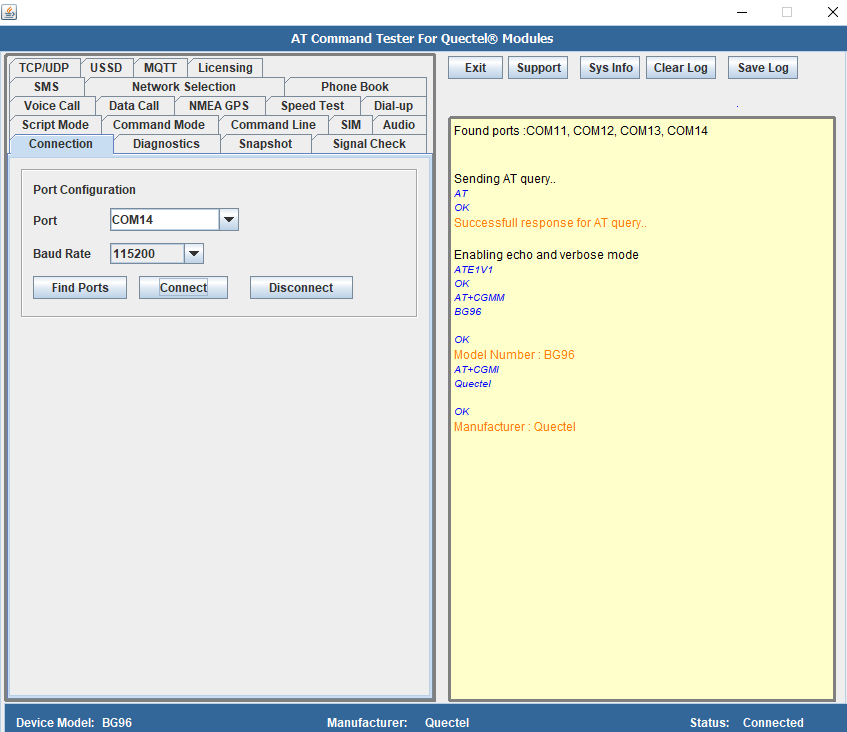
Task: Open the NMEA GPS tab
Action: tap(219, 105)
